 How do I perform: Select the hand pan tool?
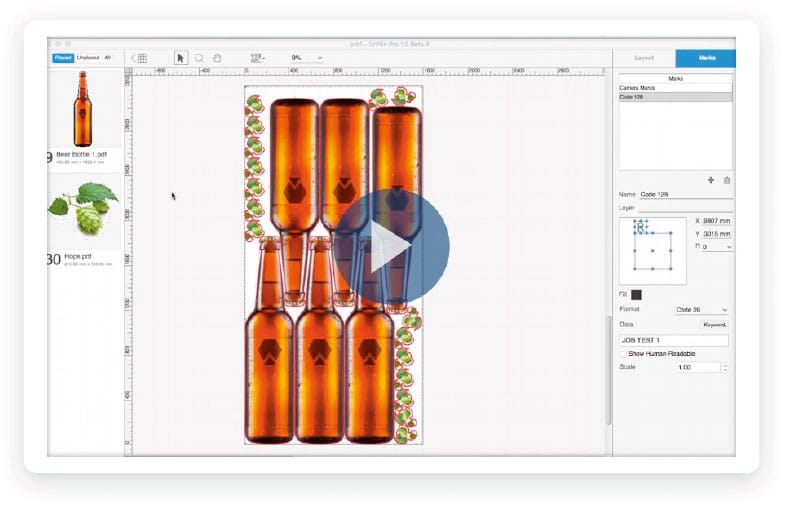217,58
